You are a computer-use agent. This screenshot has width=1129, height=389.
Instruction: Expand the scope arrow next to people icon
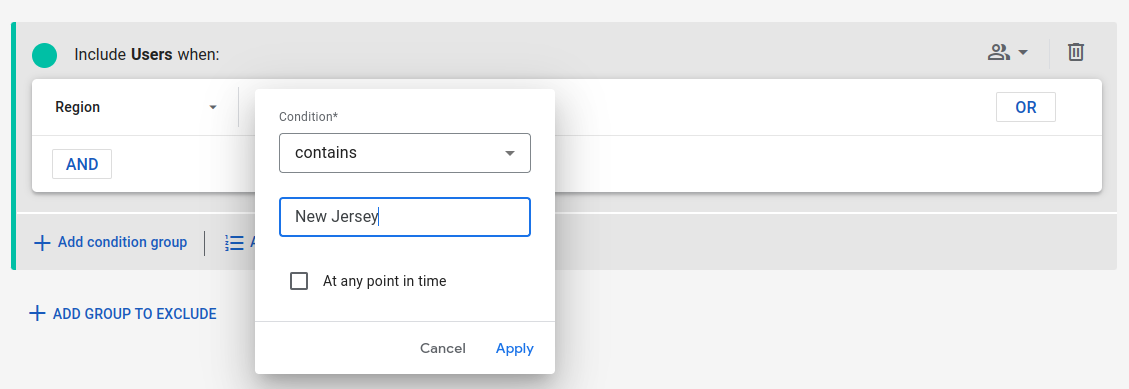1022,53
